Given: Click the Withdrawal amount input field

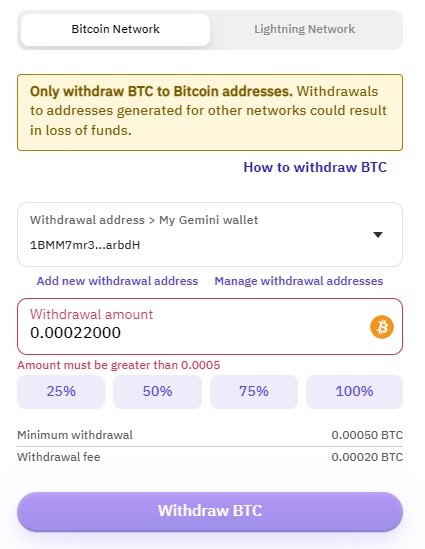Looking at the screenshot, I should pos(210,326).
